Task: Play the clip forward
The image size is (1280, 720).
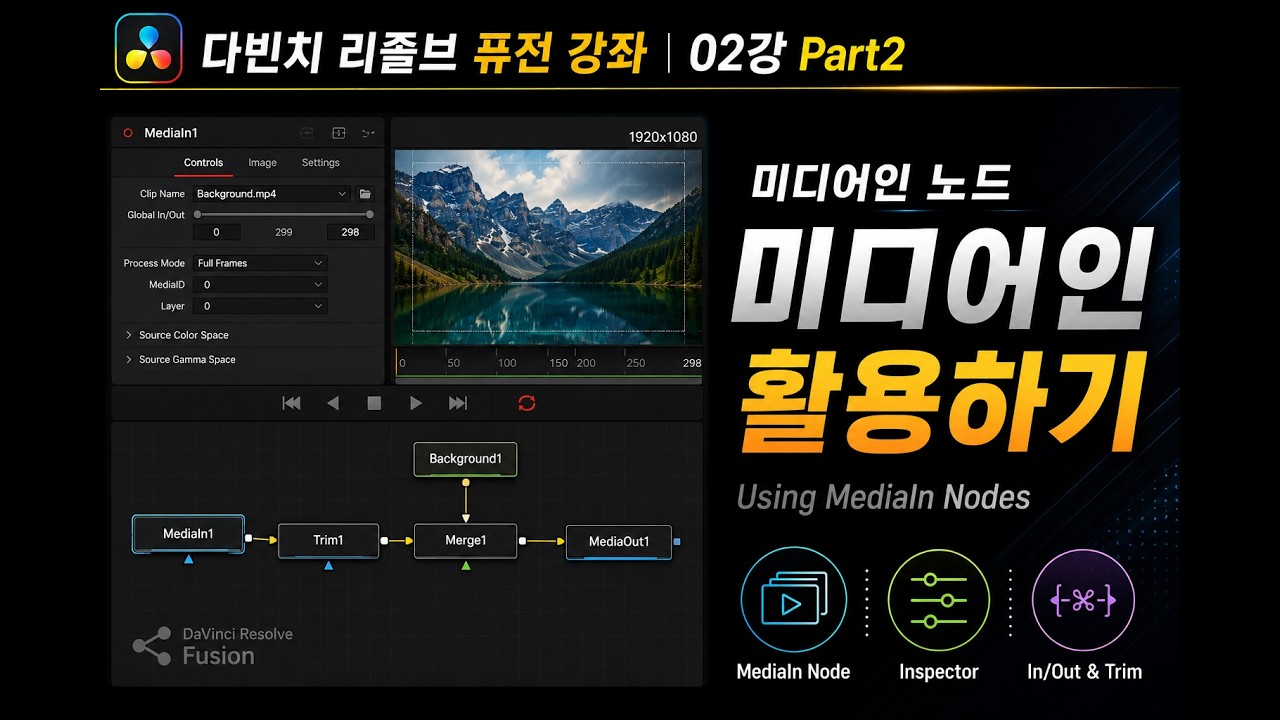Action: coord(416,403)
